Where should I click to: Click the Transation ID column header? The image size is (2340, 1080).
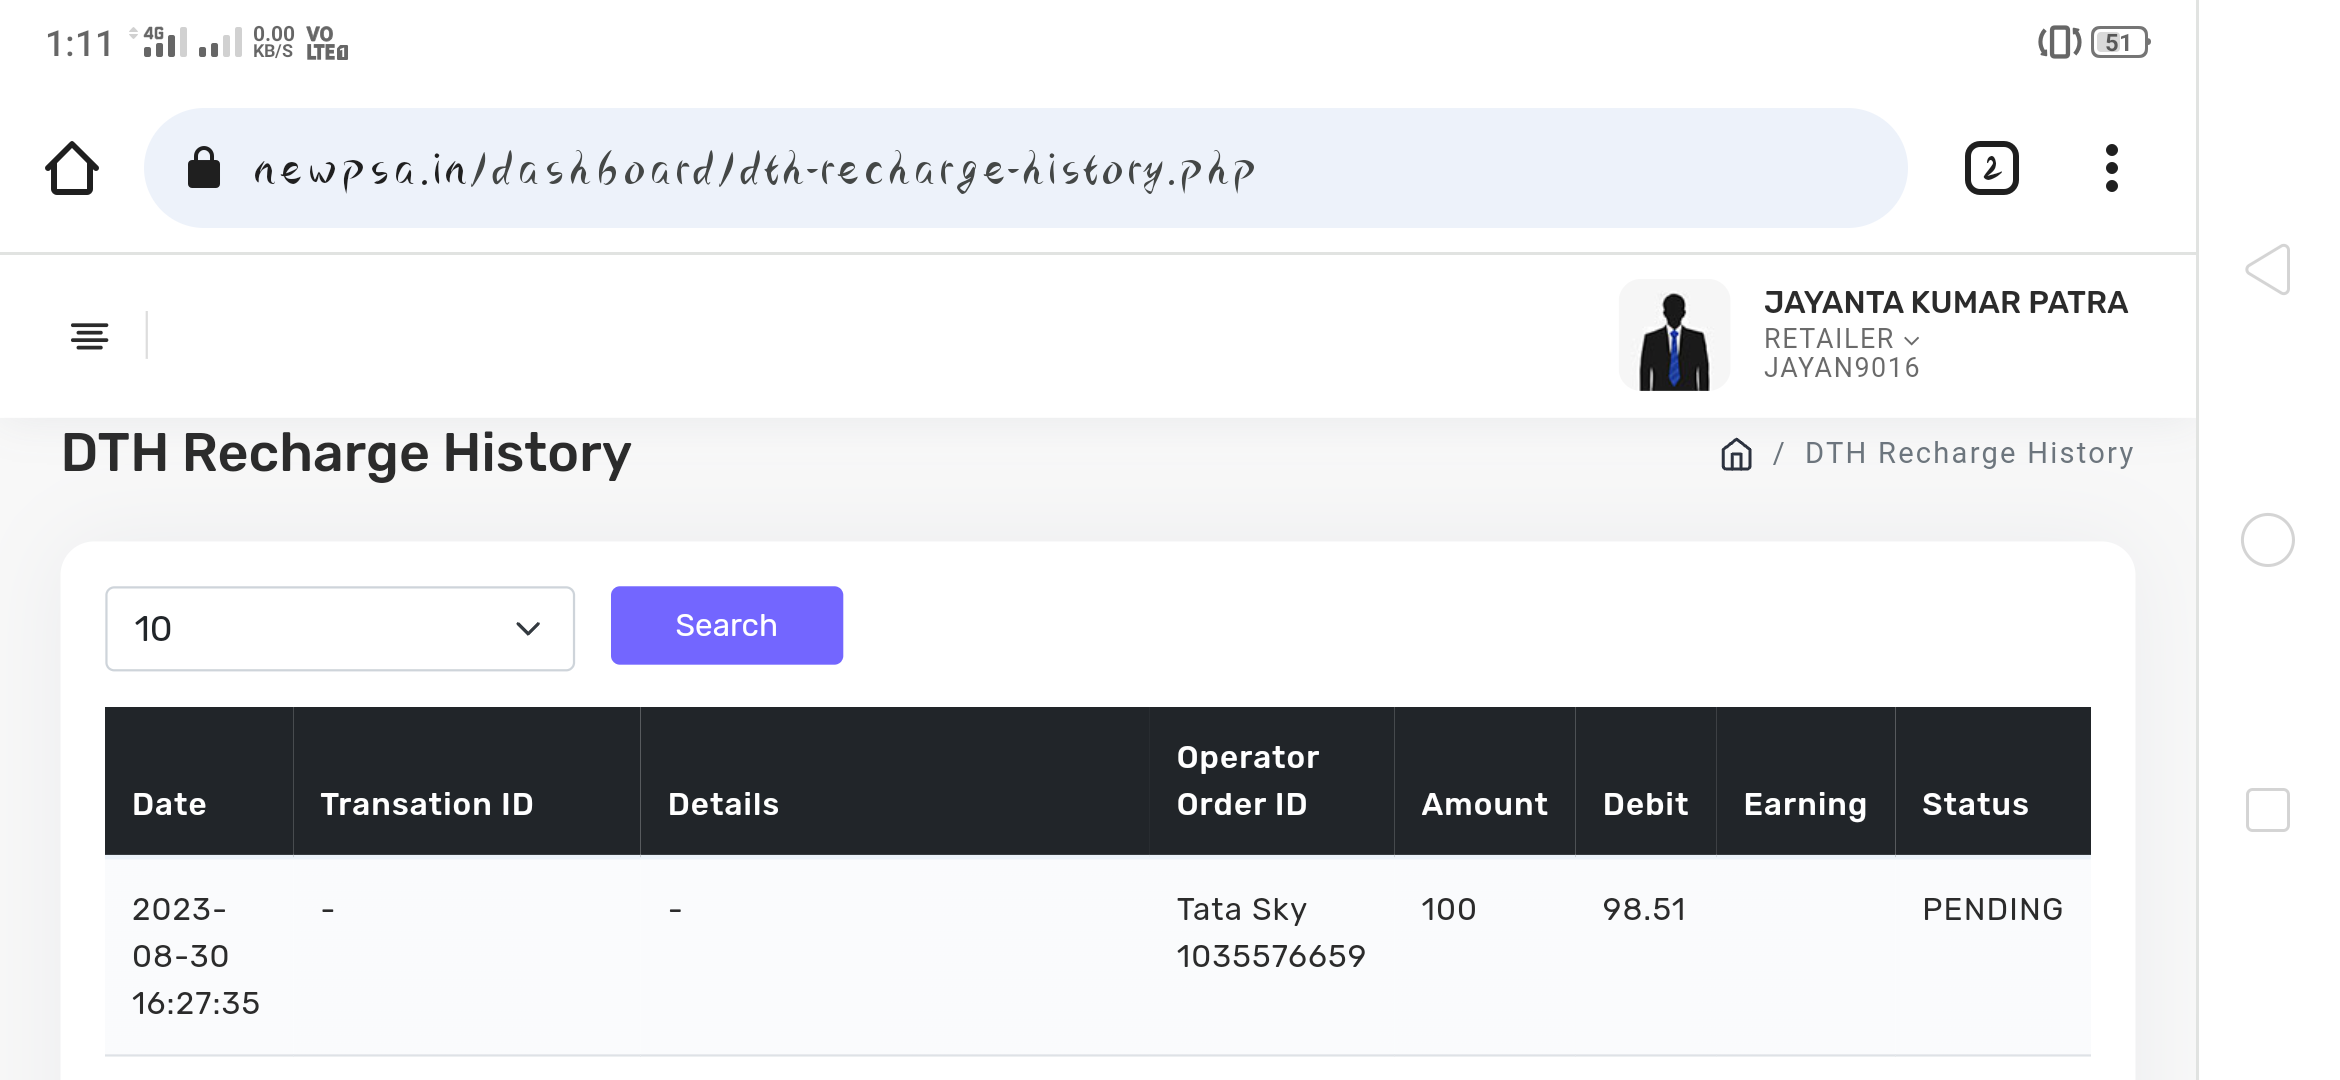[x=427, y=804]
